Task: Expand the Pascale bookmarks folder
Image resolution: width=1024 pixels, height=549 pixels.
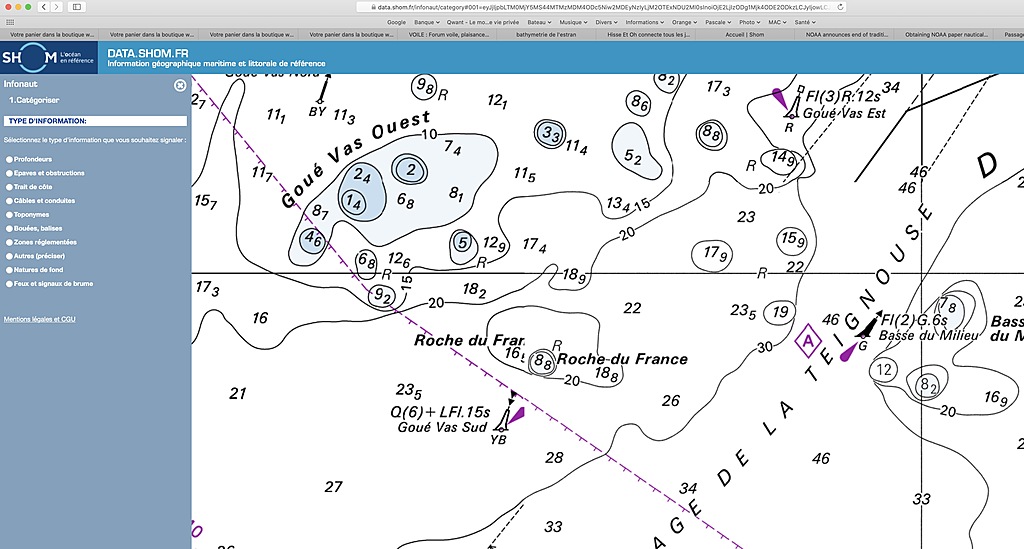Action: point(718,22)
